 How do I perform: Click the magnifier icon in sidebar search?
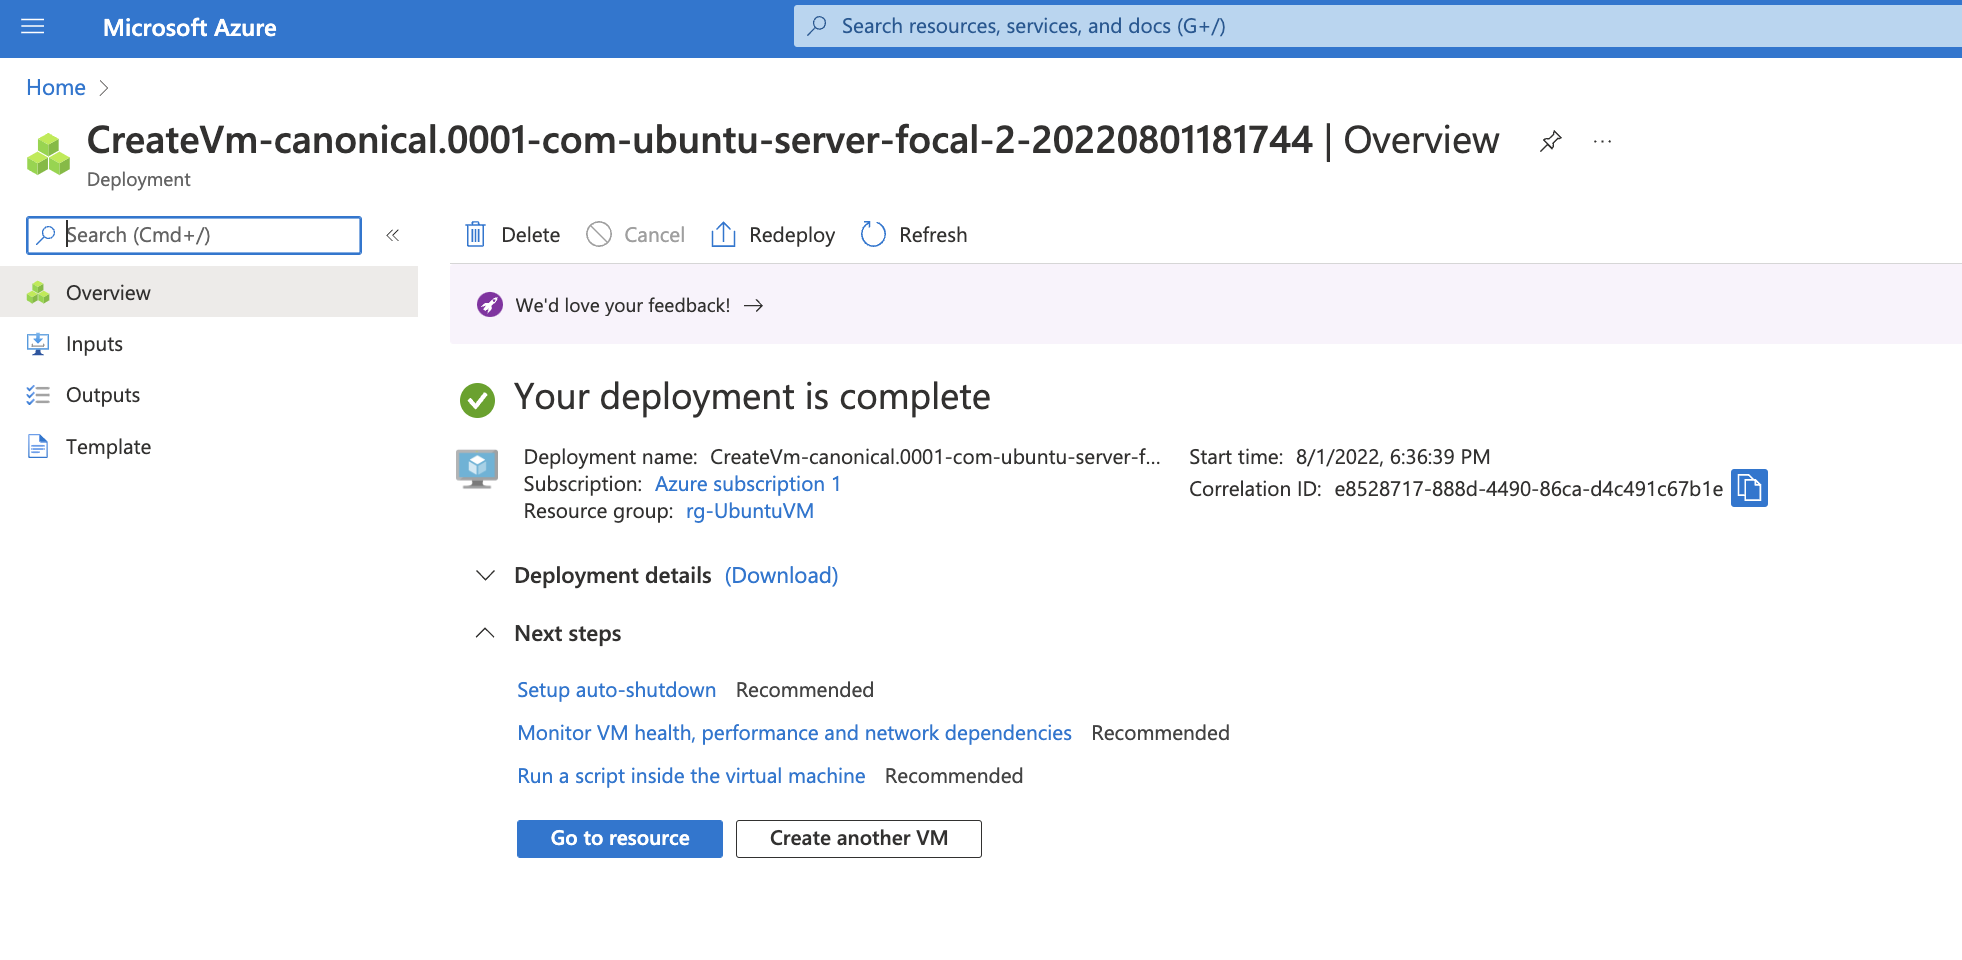[x=46, y=235]
